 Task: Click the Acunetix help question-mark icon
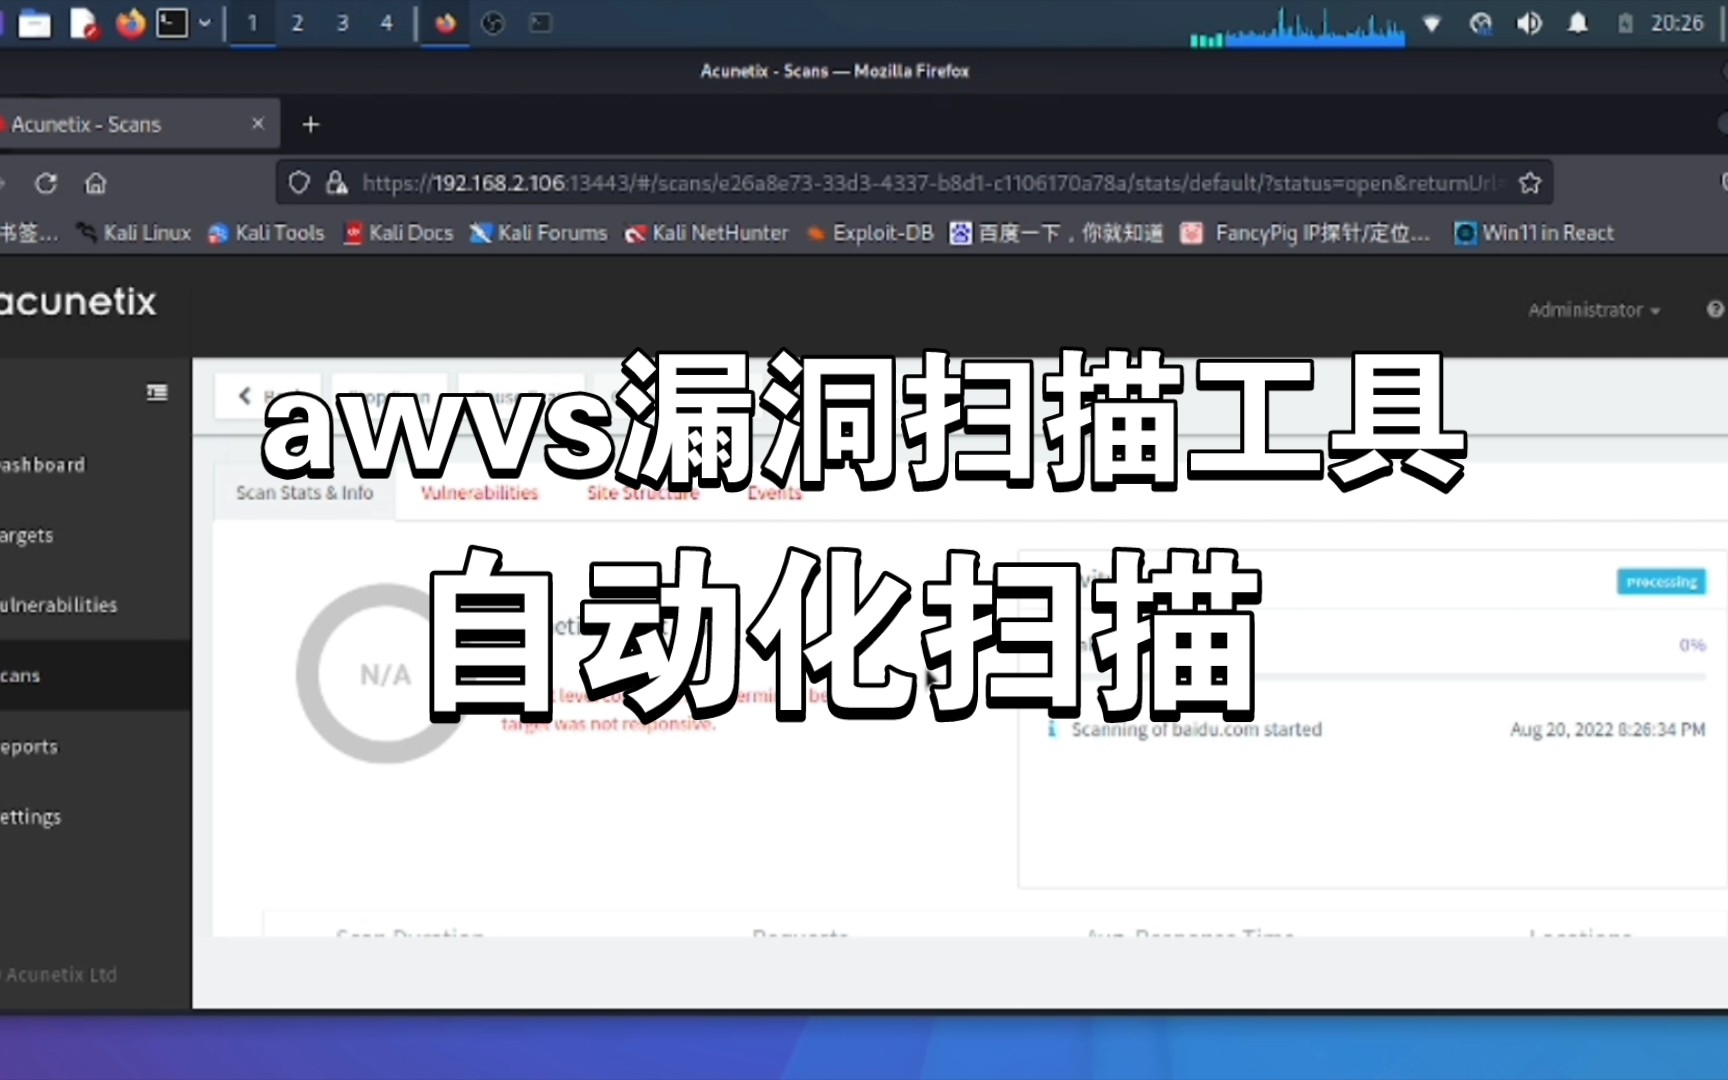point(1715,308)
